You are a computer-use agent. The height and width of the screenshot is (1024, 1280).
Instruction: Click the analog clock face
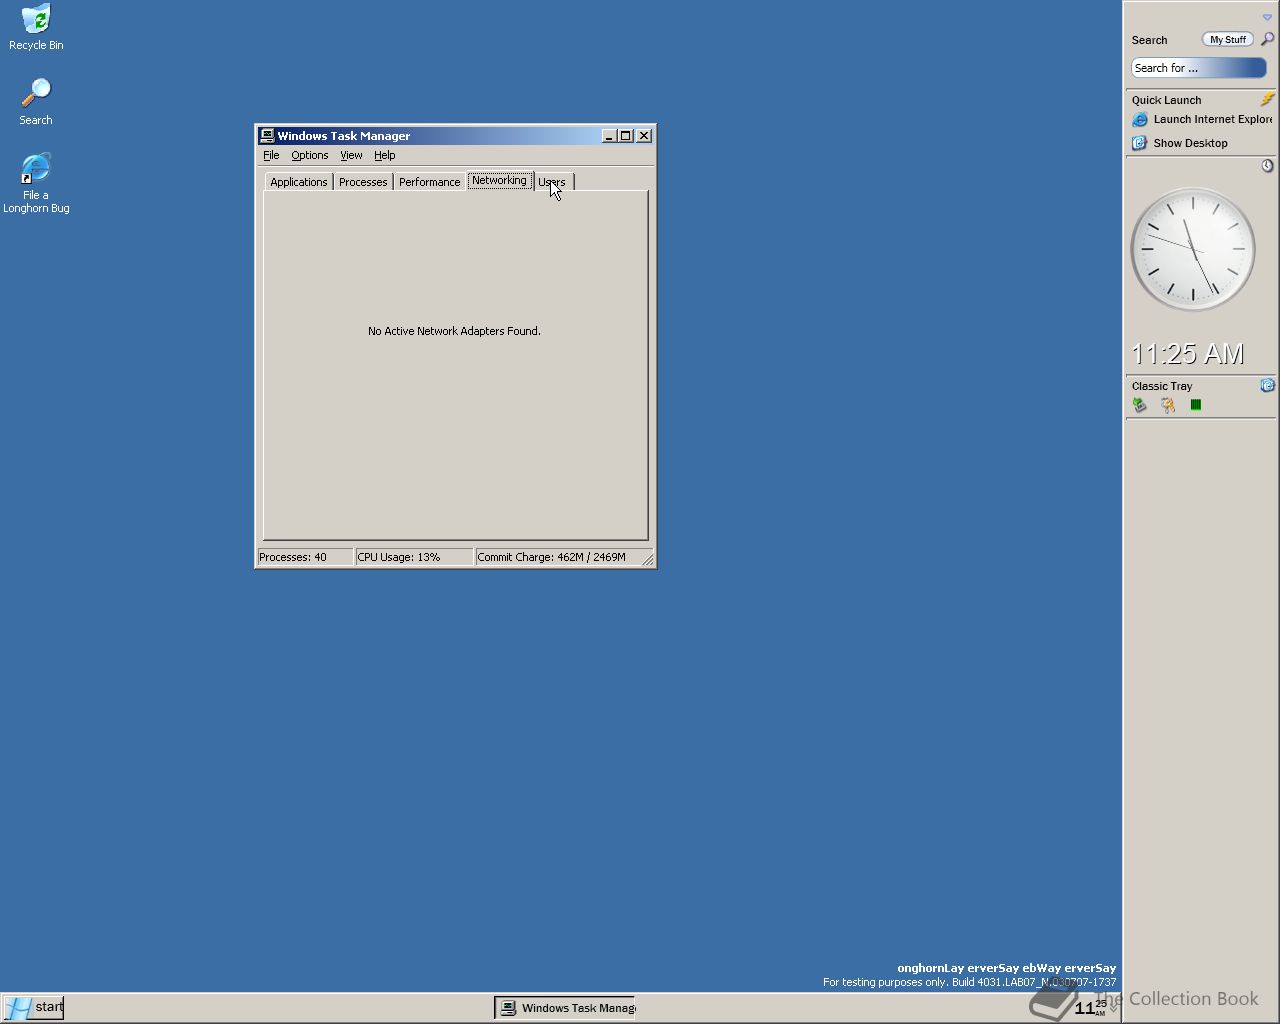click(x=1192, y=250)
